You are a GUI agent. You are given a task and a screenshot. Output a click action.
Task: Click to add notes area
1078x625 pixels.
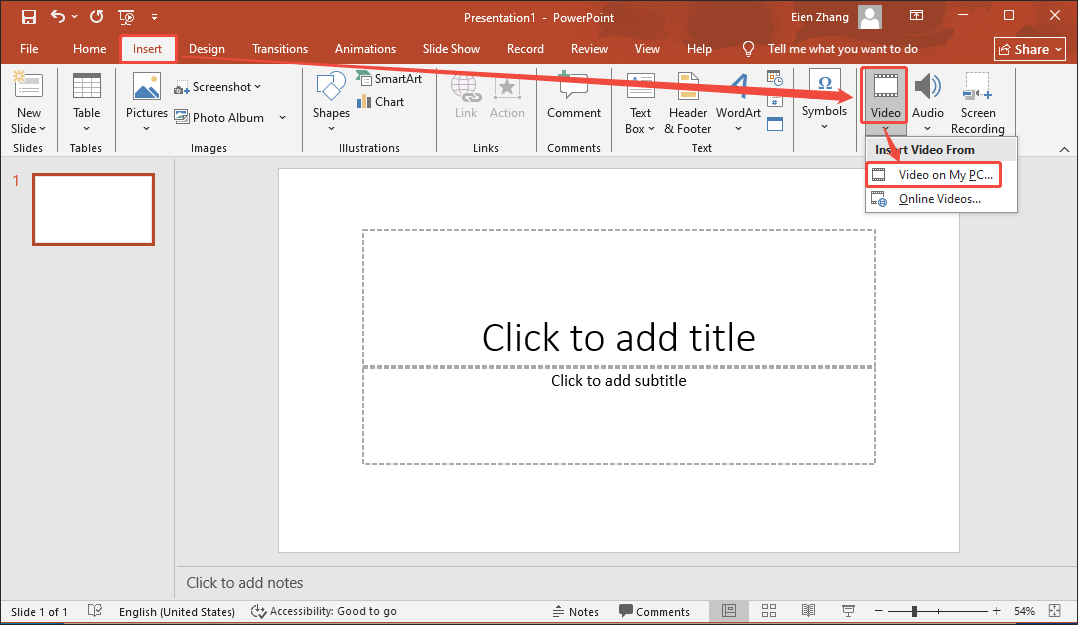click(244, 582)
